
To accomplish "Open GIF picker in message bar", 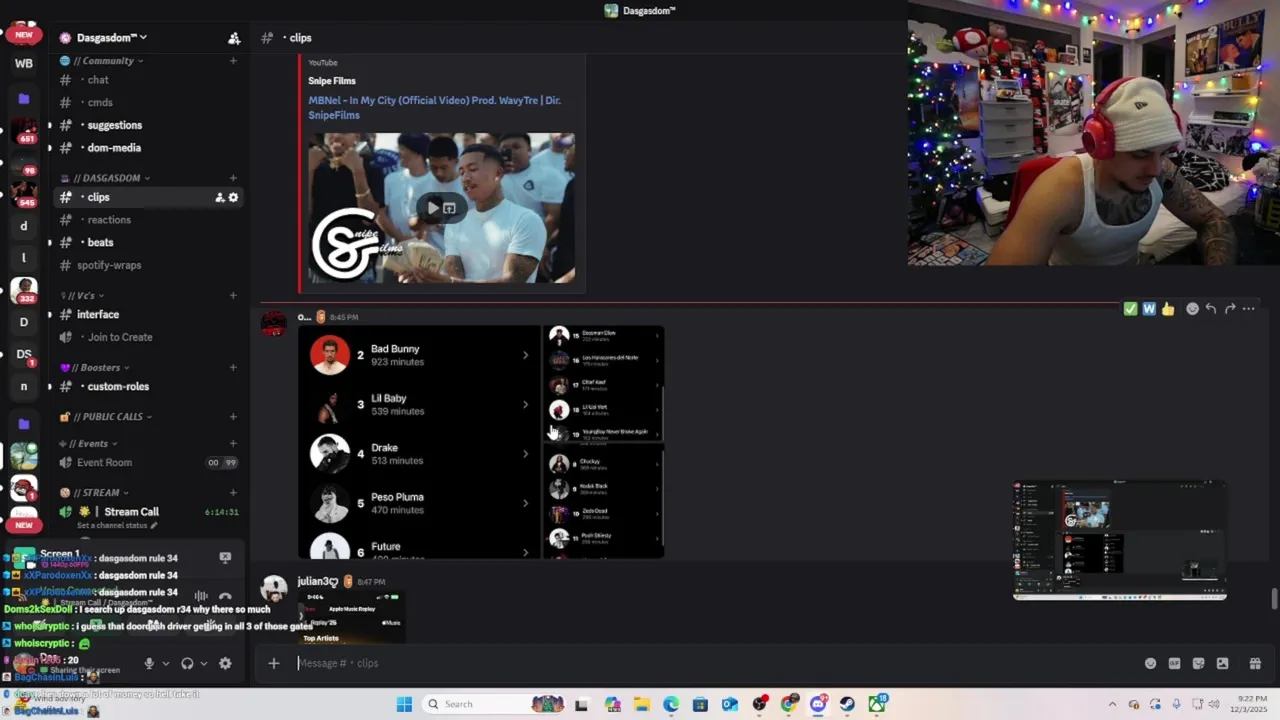I will coord(1174,663).
